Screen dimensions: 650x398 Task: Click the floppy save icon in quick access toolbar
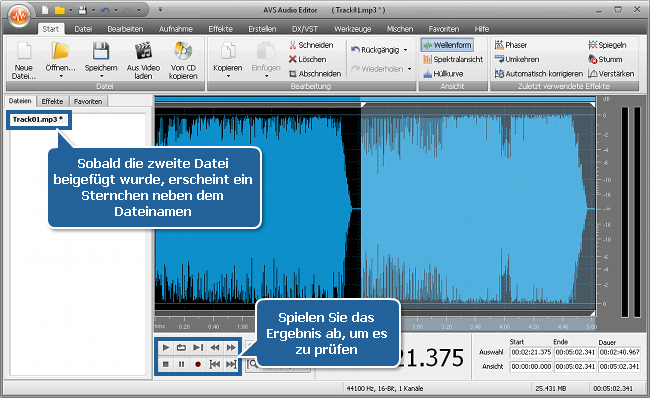pyautogui.click(x=82, y=10)
